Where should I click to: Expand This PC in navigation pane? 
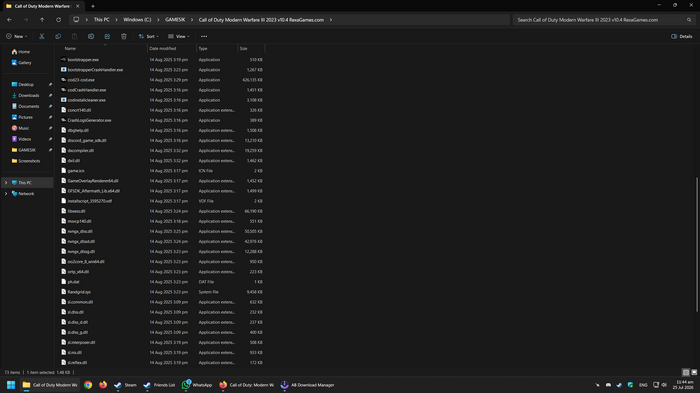click(6, 183)
